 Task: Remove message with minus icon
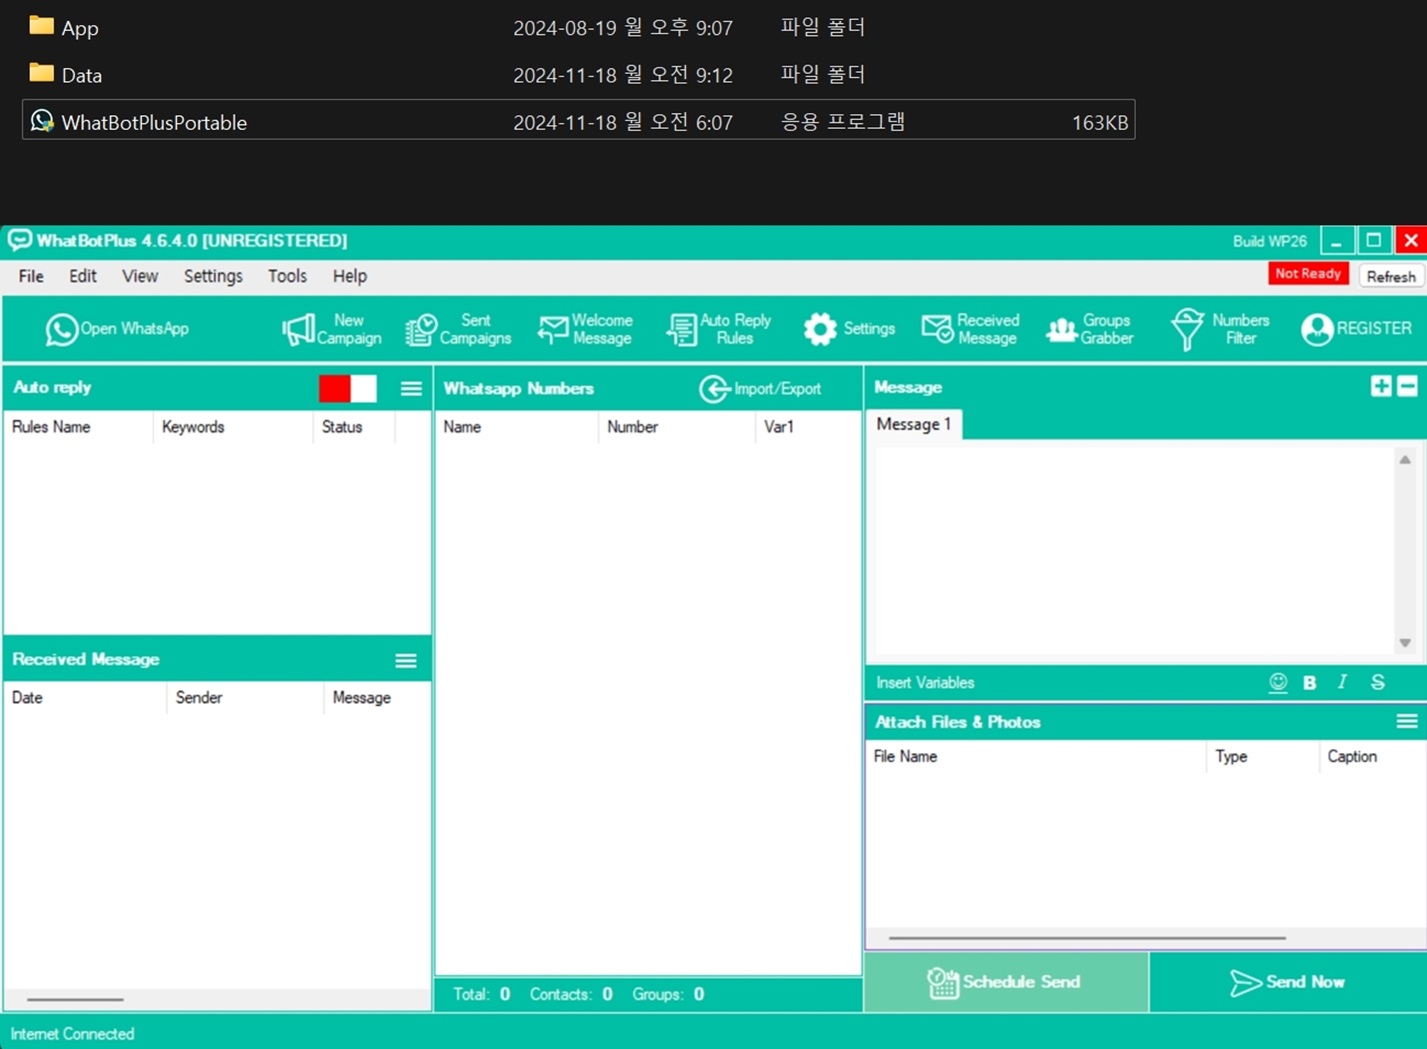[1407, 387]
